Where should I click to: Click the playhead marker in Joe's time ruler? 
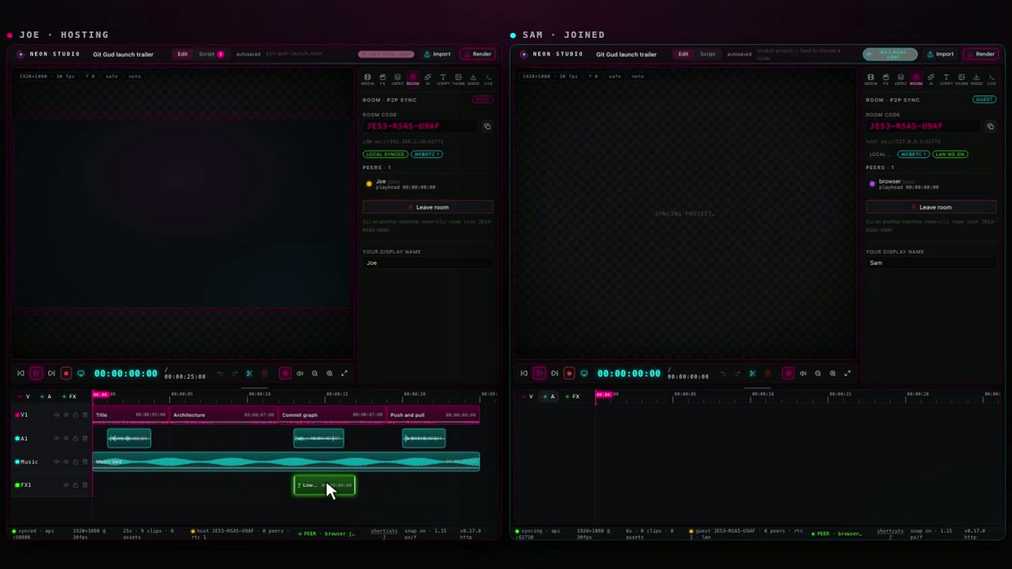101,394
